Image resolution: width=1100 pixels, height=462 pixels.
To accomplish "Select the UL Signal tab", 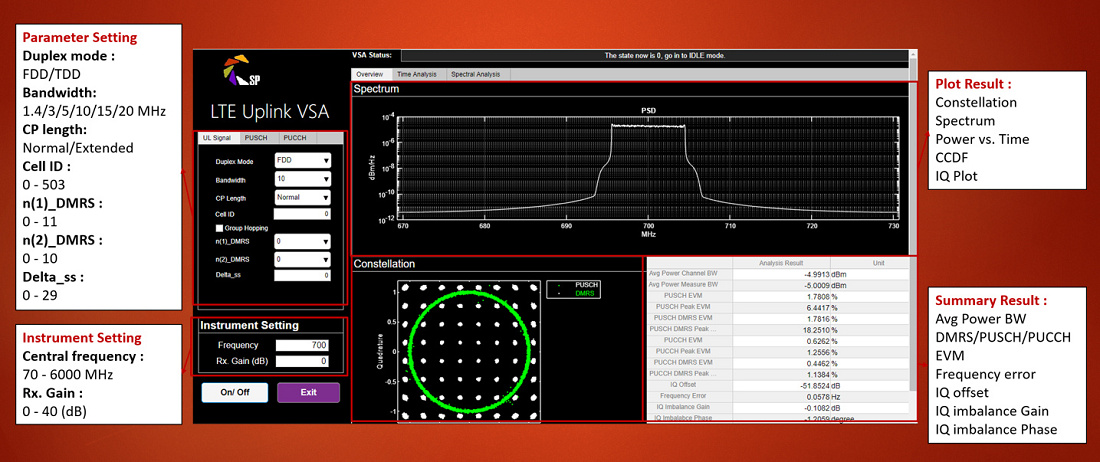I will (x=217, y=138).
